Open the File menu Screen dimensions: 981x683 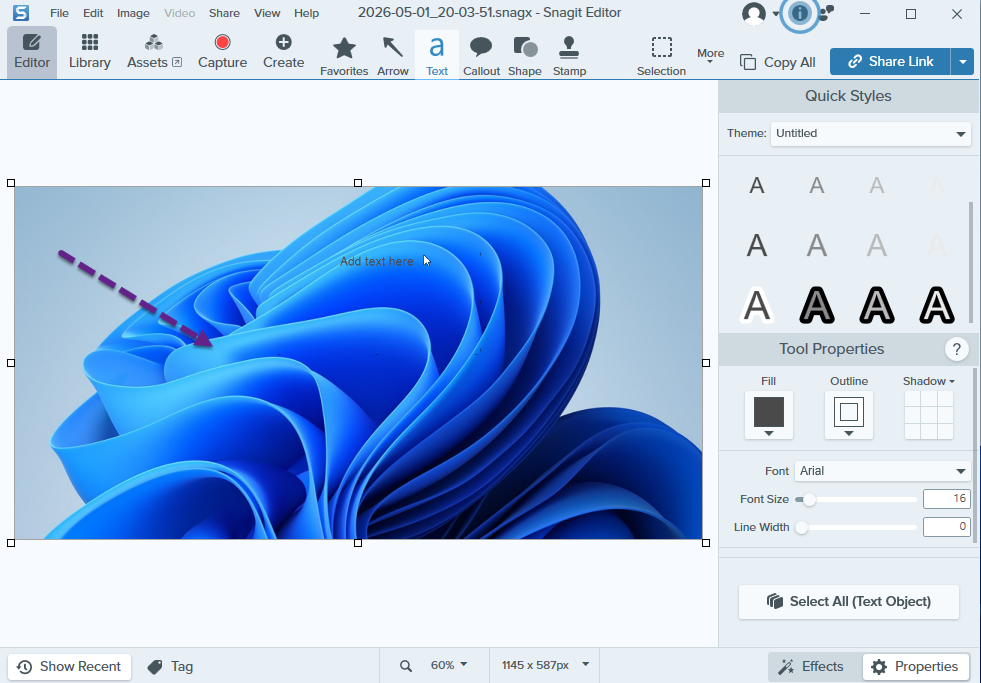59,13
